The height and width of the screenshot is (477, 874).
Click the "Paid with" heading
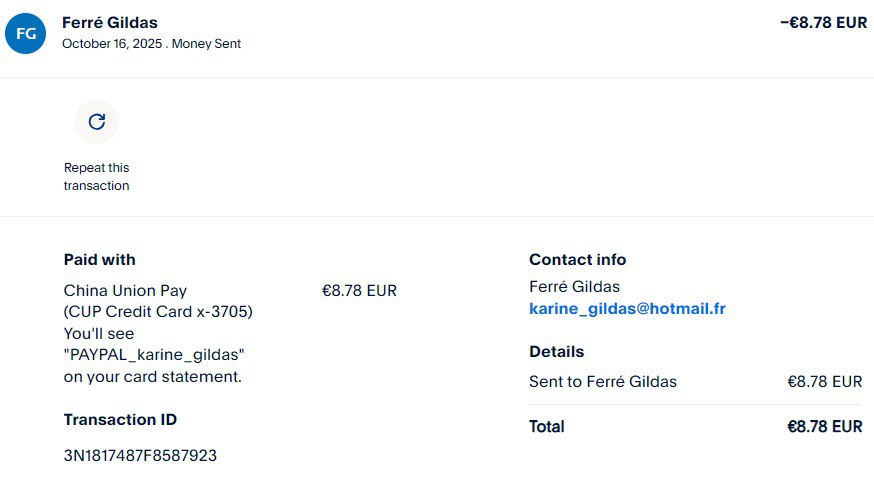coord(99,260)
